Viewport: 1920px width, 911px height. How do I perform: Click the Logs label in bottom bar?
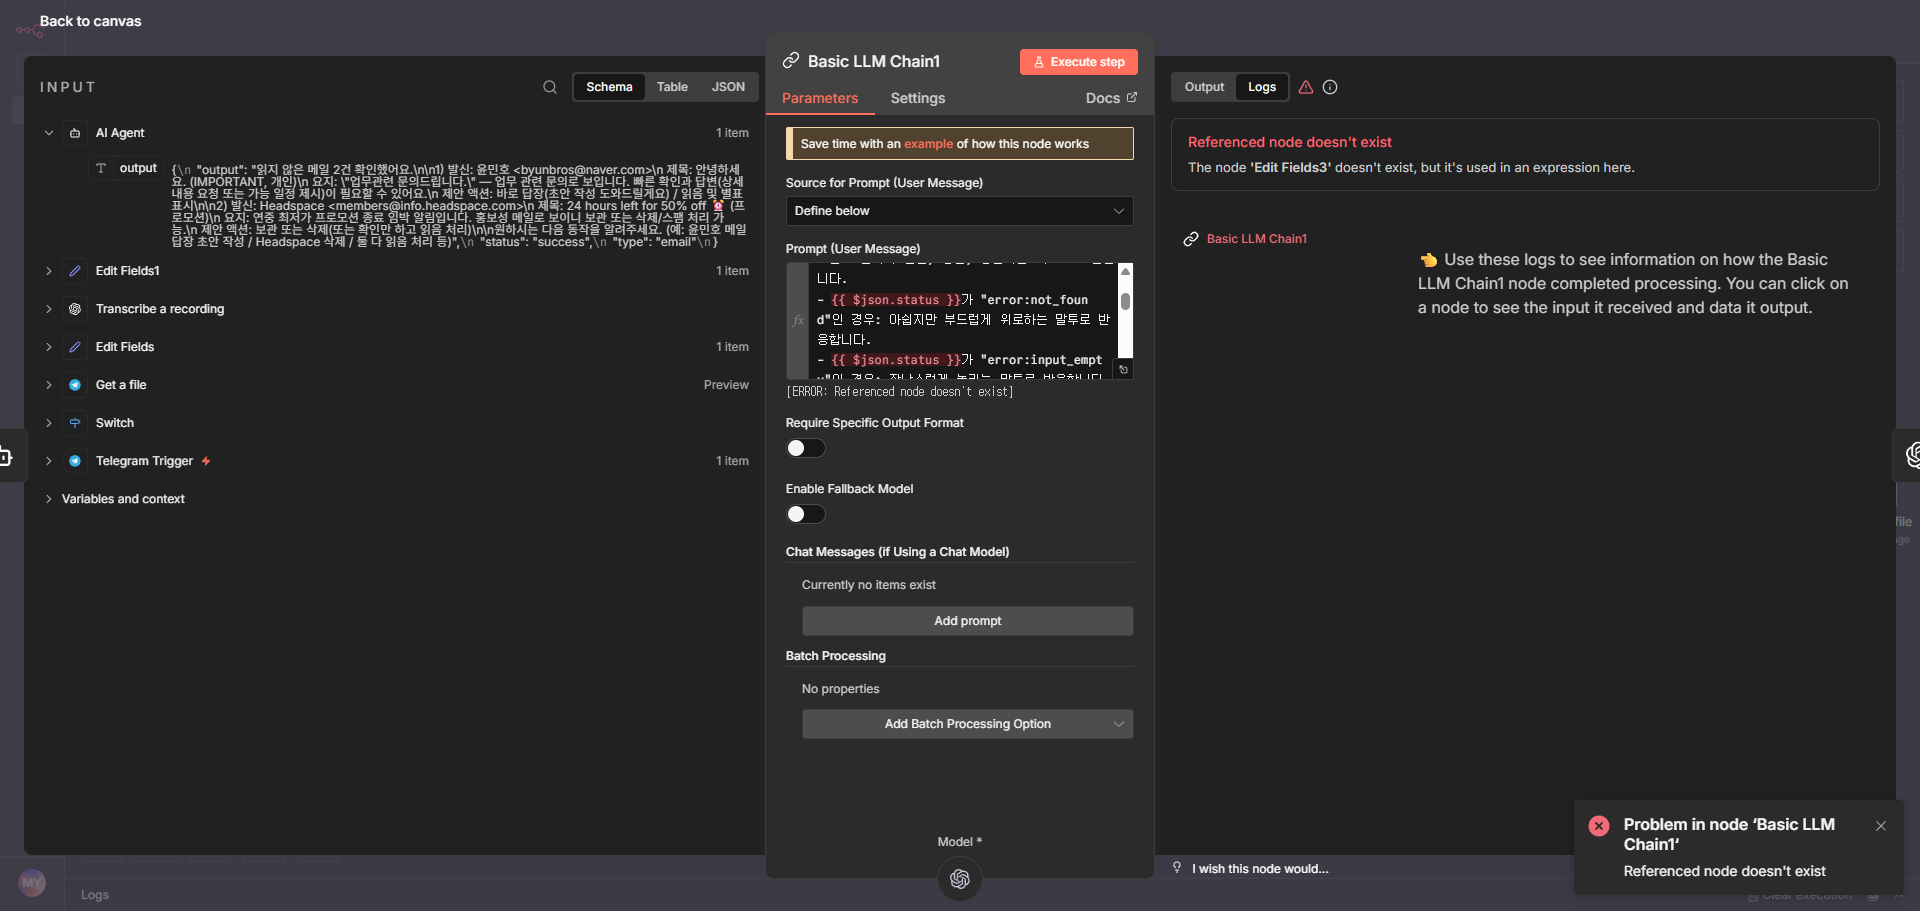click(95, 895)
